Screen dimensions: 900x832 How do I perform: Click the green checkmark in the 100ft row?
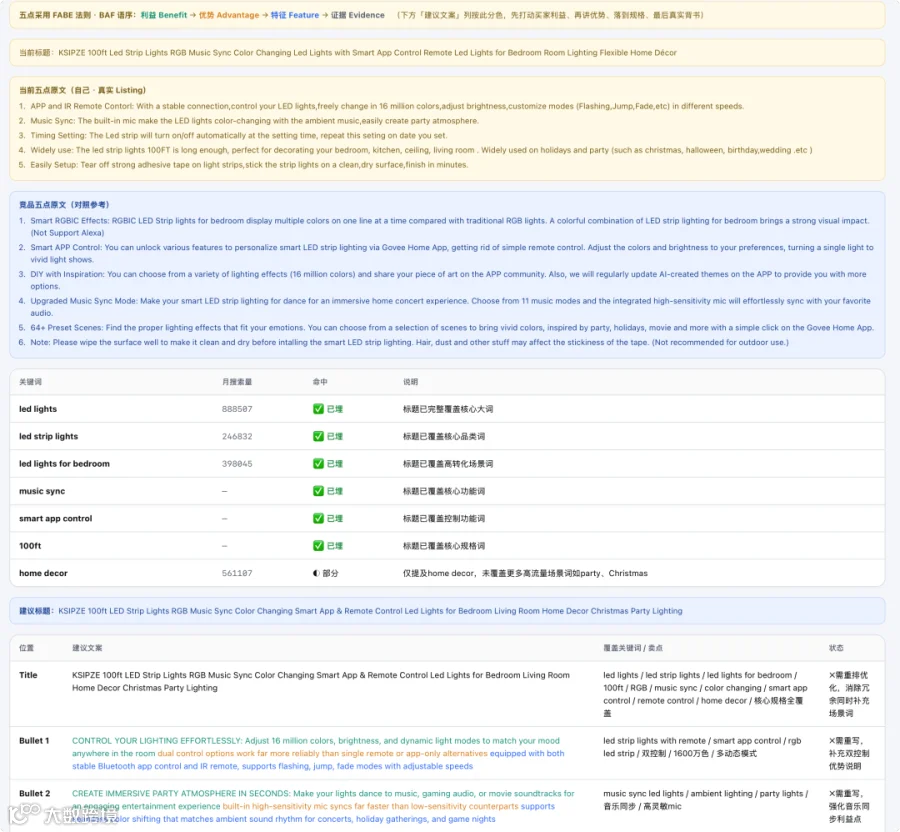[318, 546]
